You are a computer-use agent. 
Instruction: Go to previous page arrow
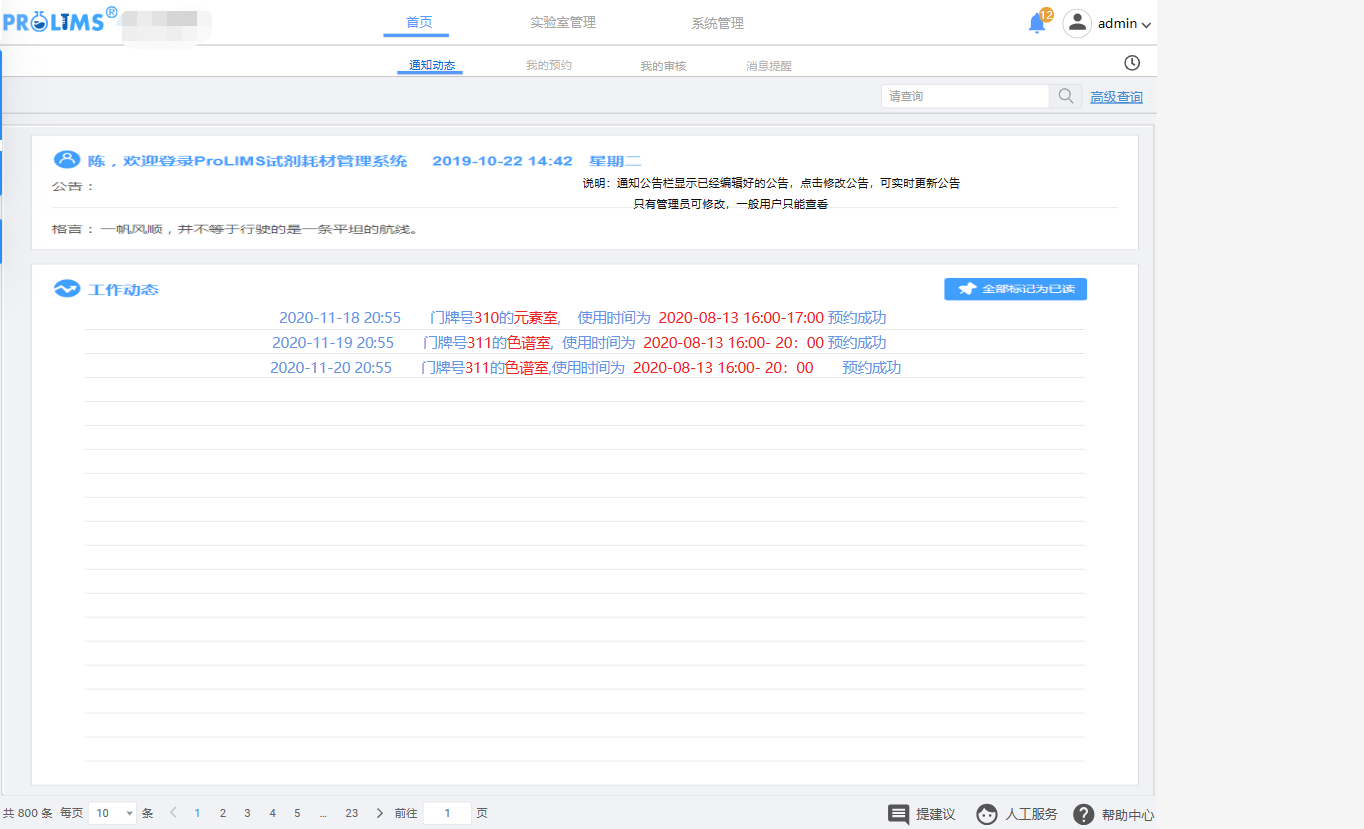click(173, 813)
